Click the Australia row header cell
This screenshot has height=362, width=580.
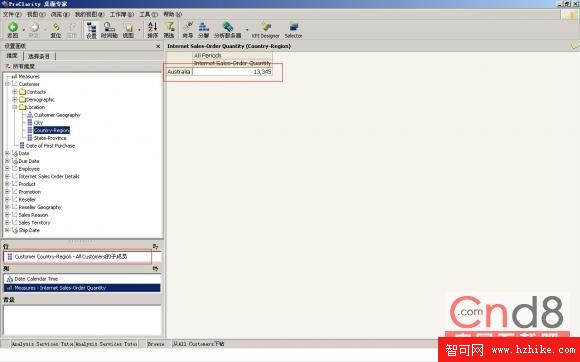(179, 72)
